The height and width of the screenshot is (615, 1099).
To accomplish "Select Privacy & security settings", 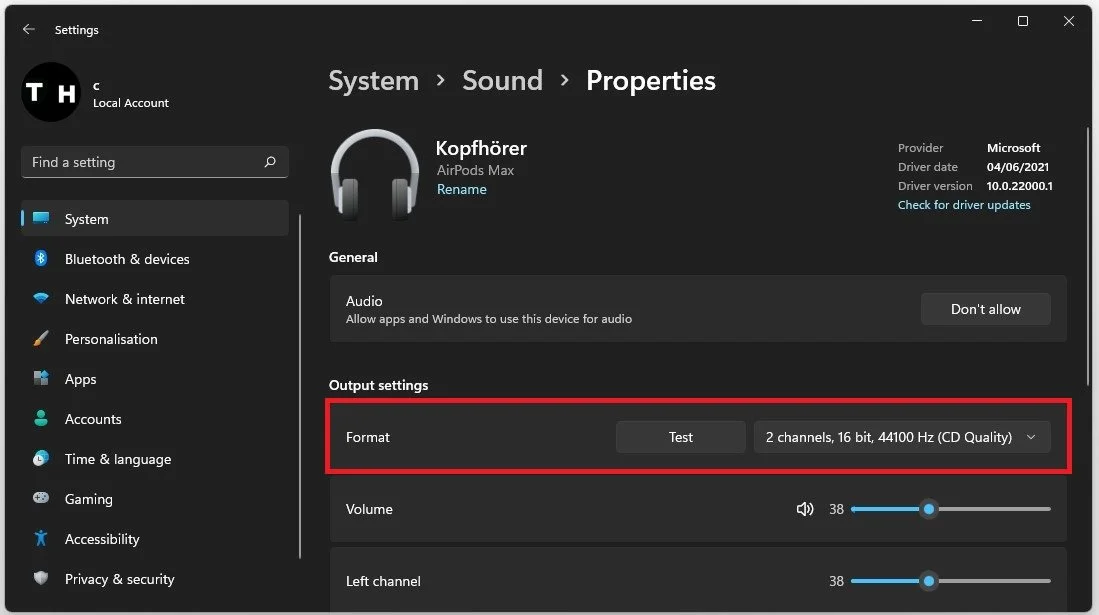I will coord(118,578).
